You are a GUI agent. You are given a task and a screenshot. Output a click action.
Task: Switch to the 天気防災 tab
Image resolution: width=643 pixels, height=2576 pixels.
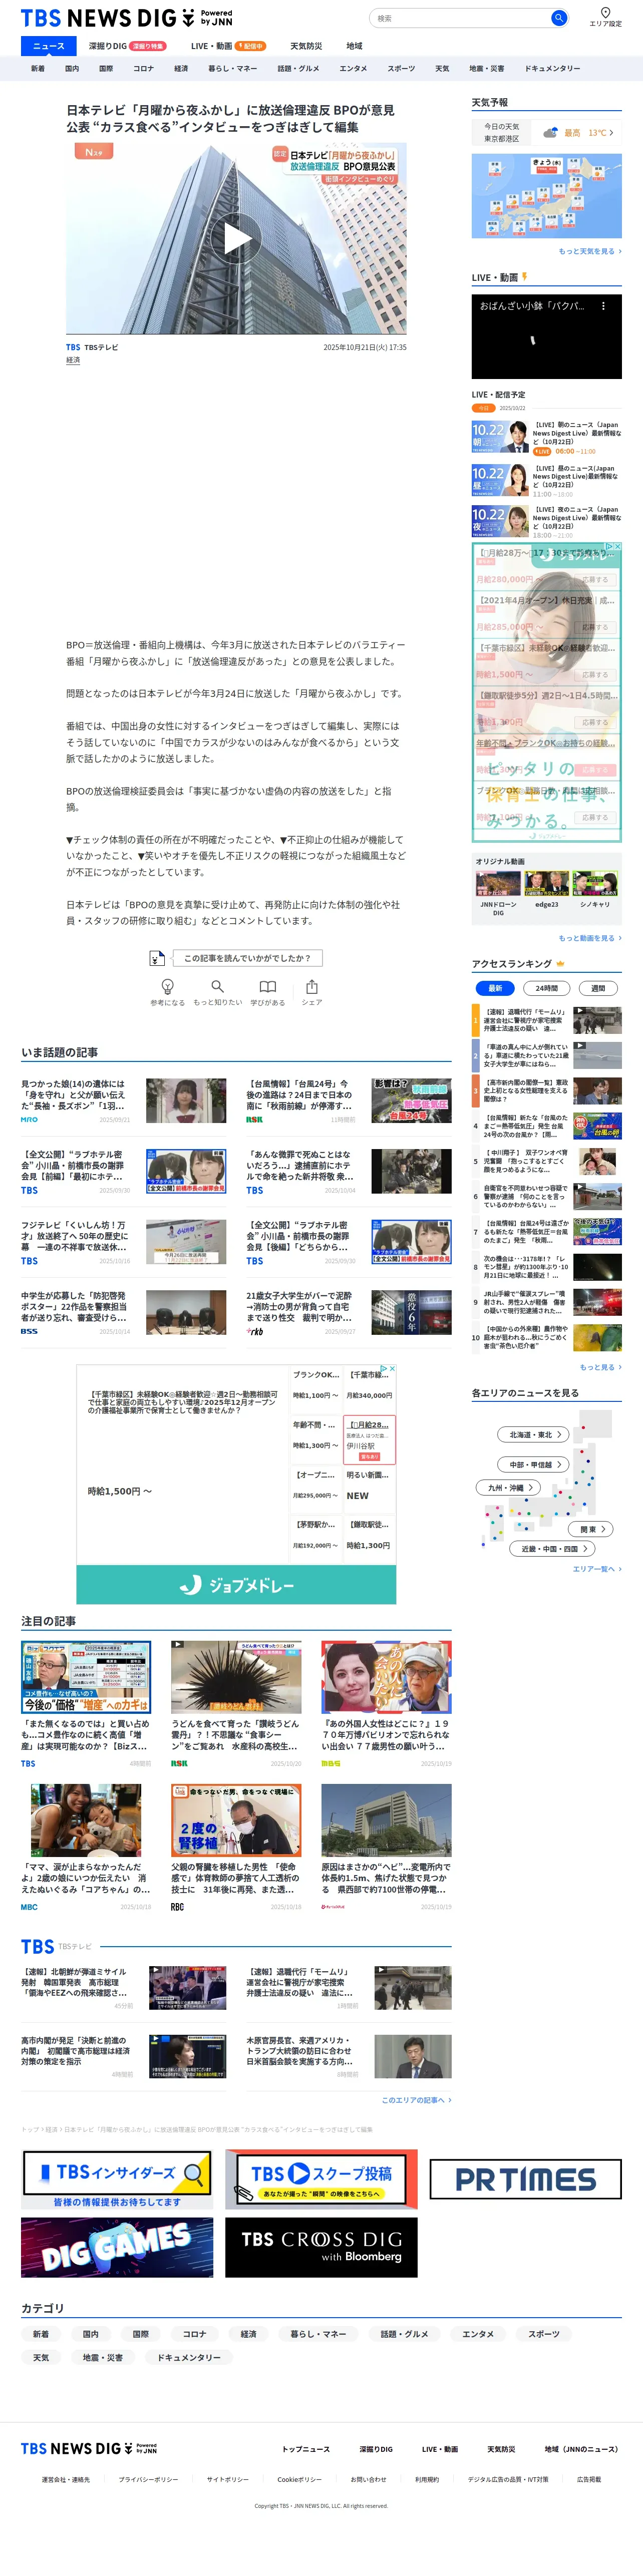[x=306, y=46]
